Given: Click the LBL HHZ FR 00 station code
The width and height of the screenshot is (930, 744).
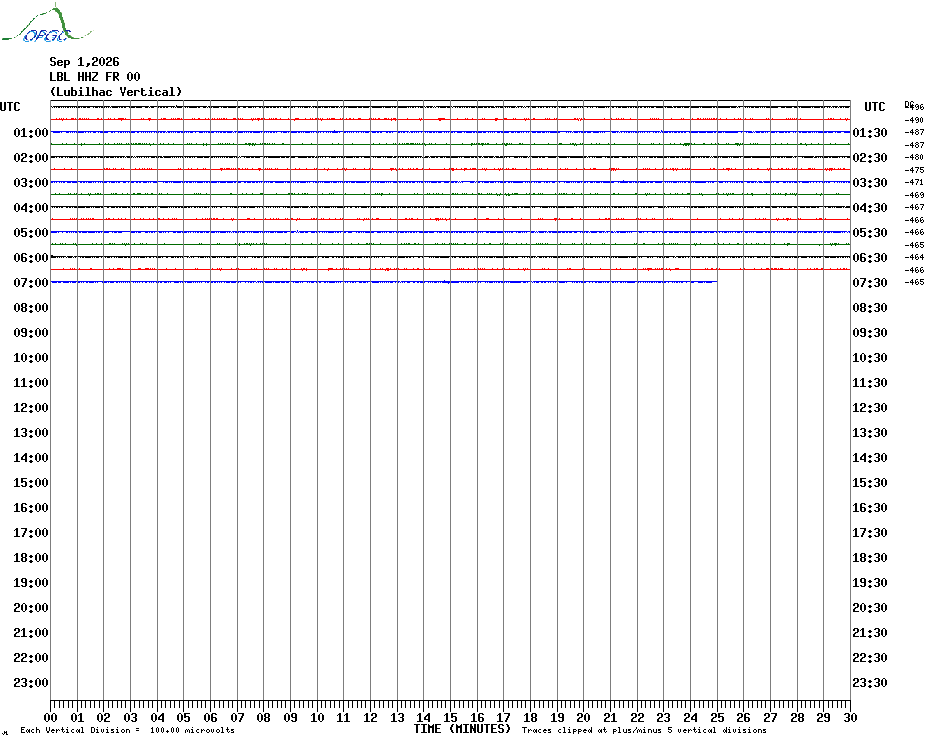Looking at the screenshot, I should coord(95,77).
